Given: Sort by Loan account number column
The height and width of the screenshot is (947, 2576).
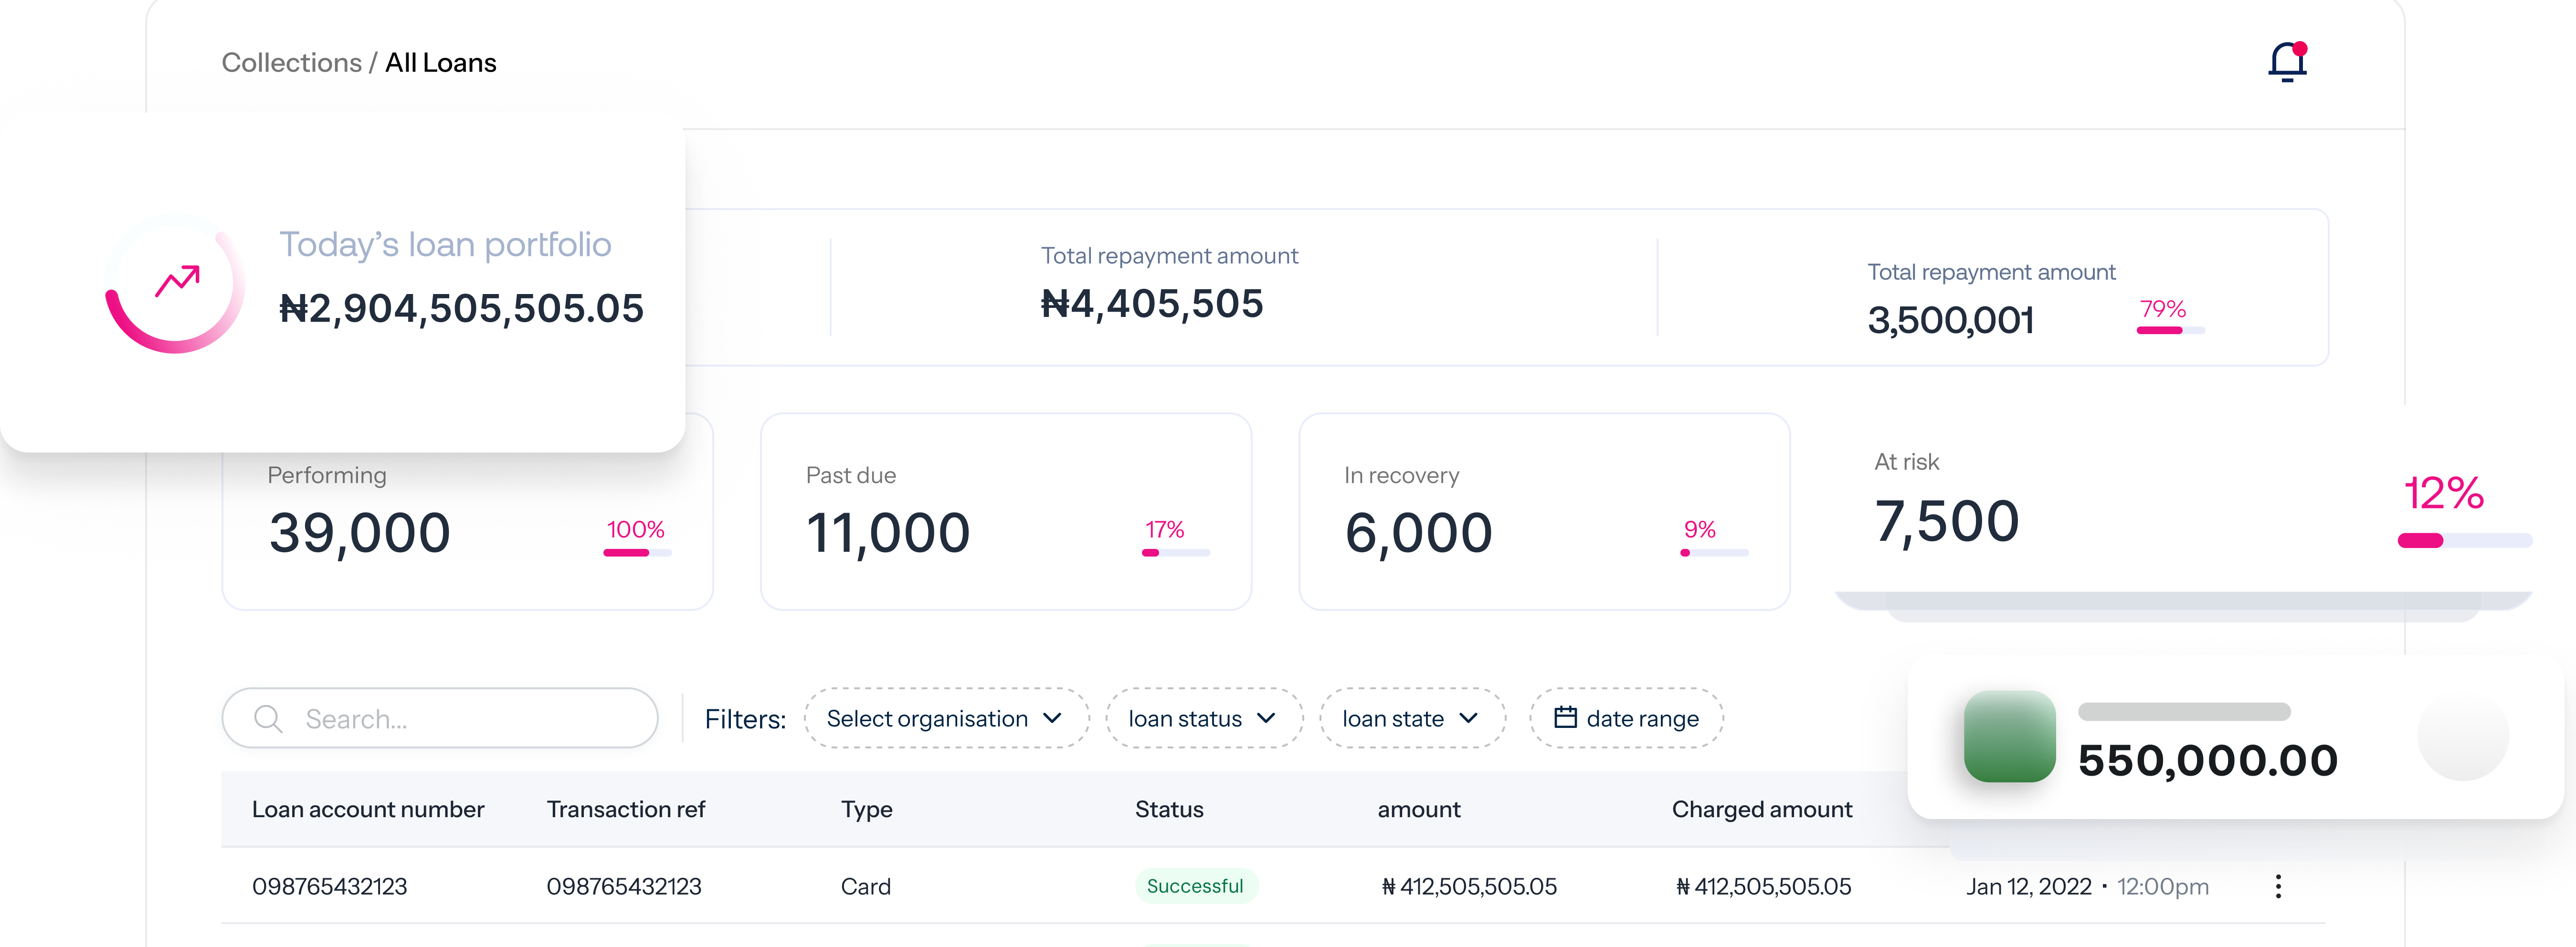Looking at the screenshot, I should (x=368, y=809).
